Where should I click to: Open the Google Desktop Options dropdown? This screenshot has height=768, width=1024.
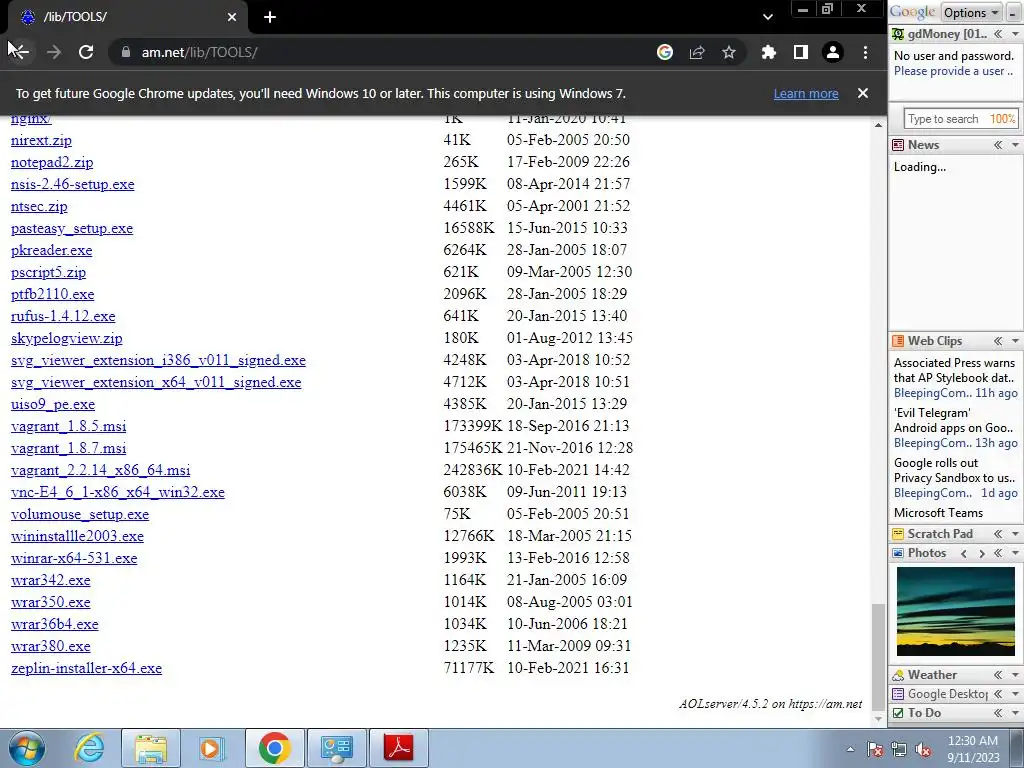(970, 12)
